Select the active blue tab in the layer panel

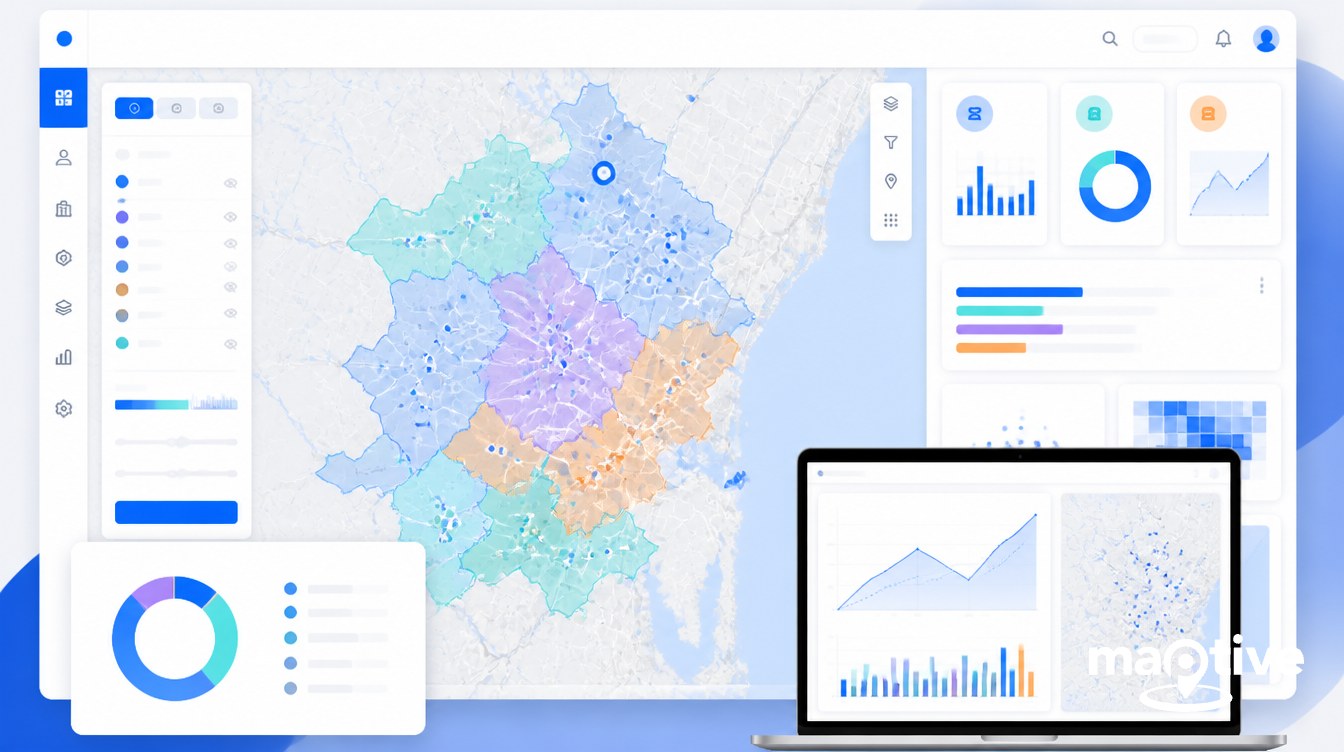pos(134,108)
